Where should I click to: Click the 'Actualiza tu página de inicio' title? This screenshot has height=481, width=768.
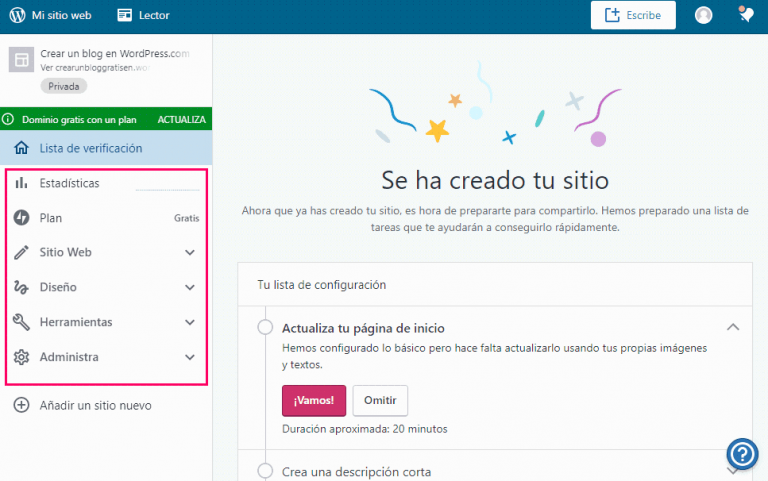[x=363, y=328]
